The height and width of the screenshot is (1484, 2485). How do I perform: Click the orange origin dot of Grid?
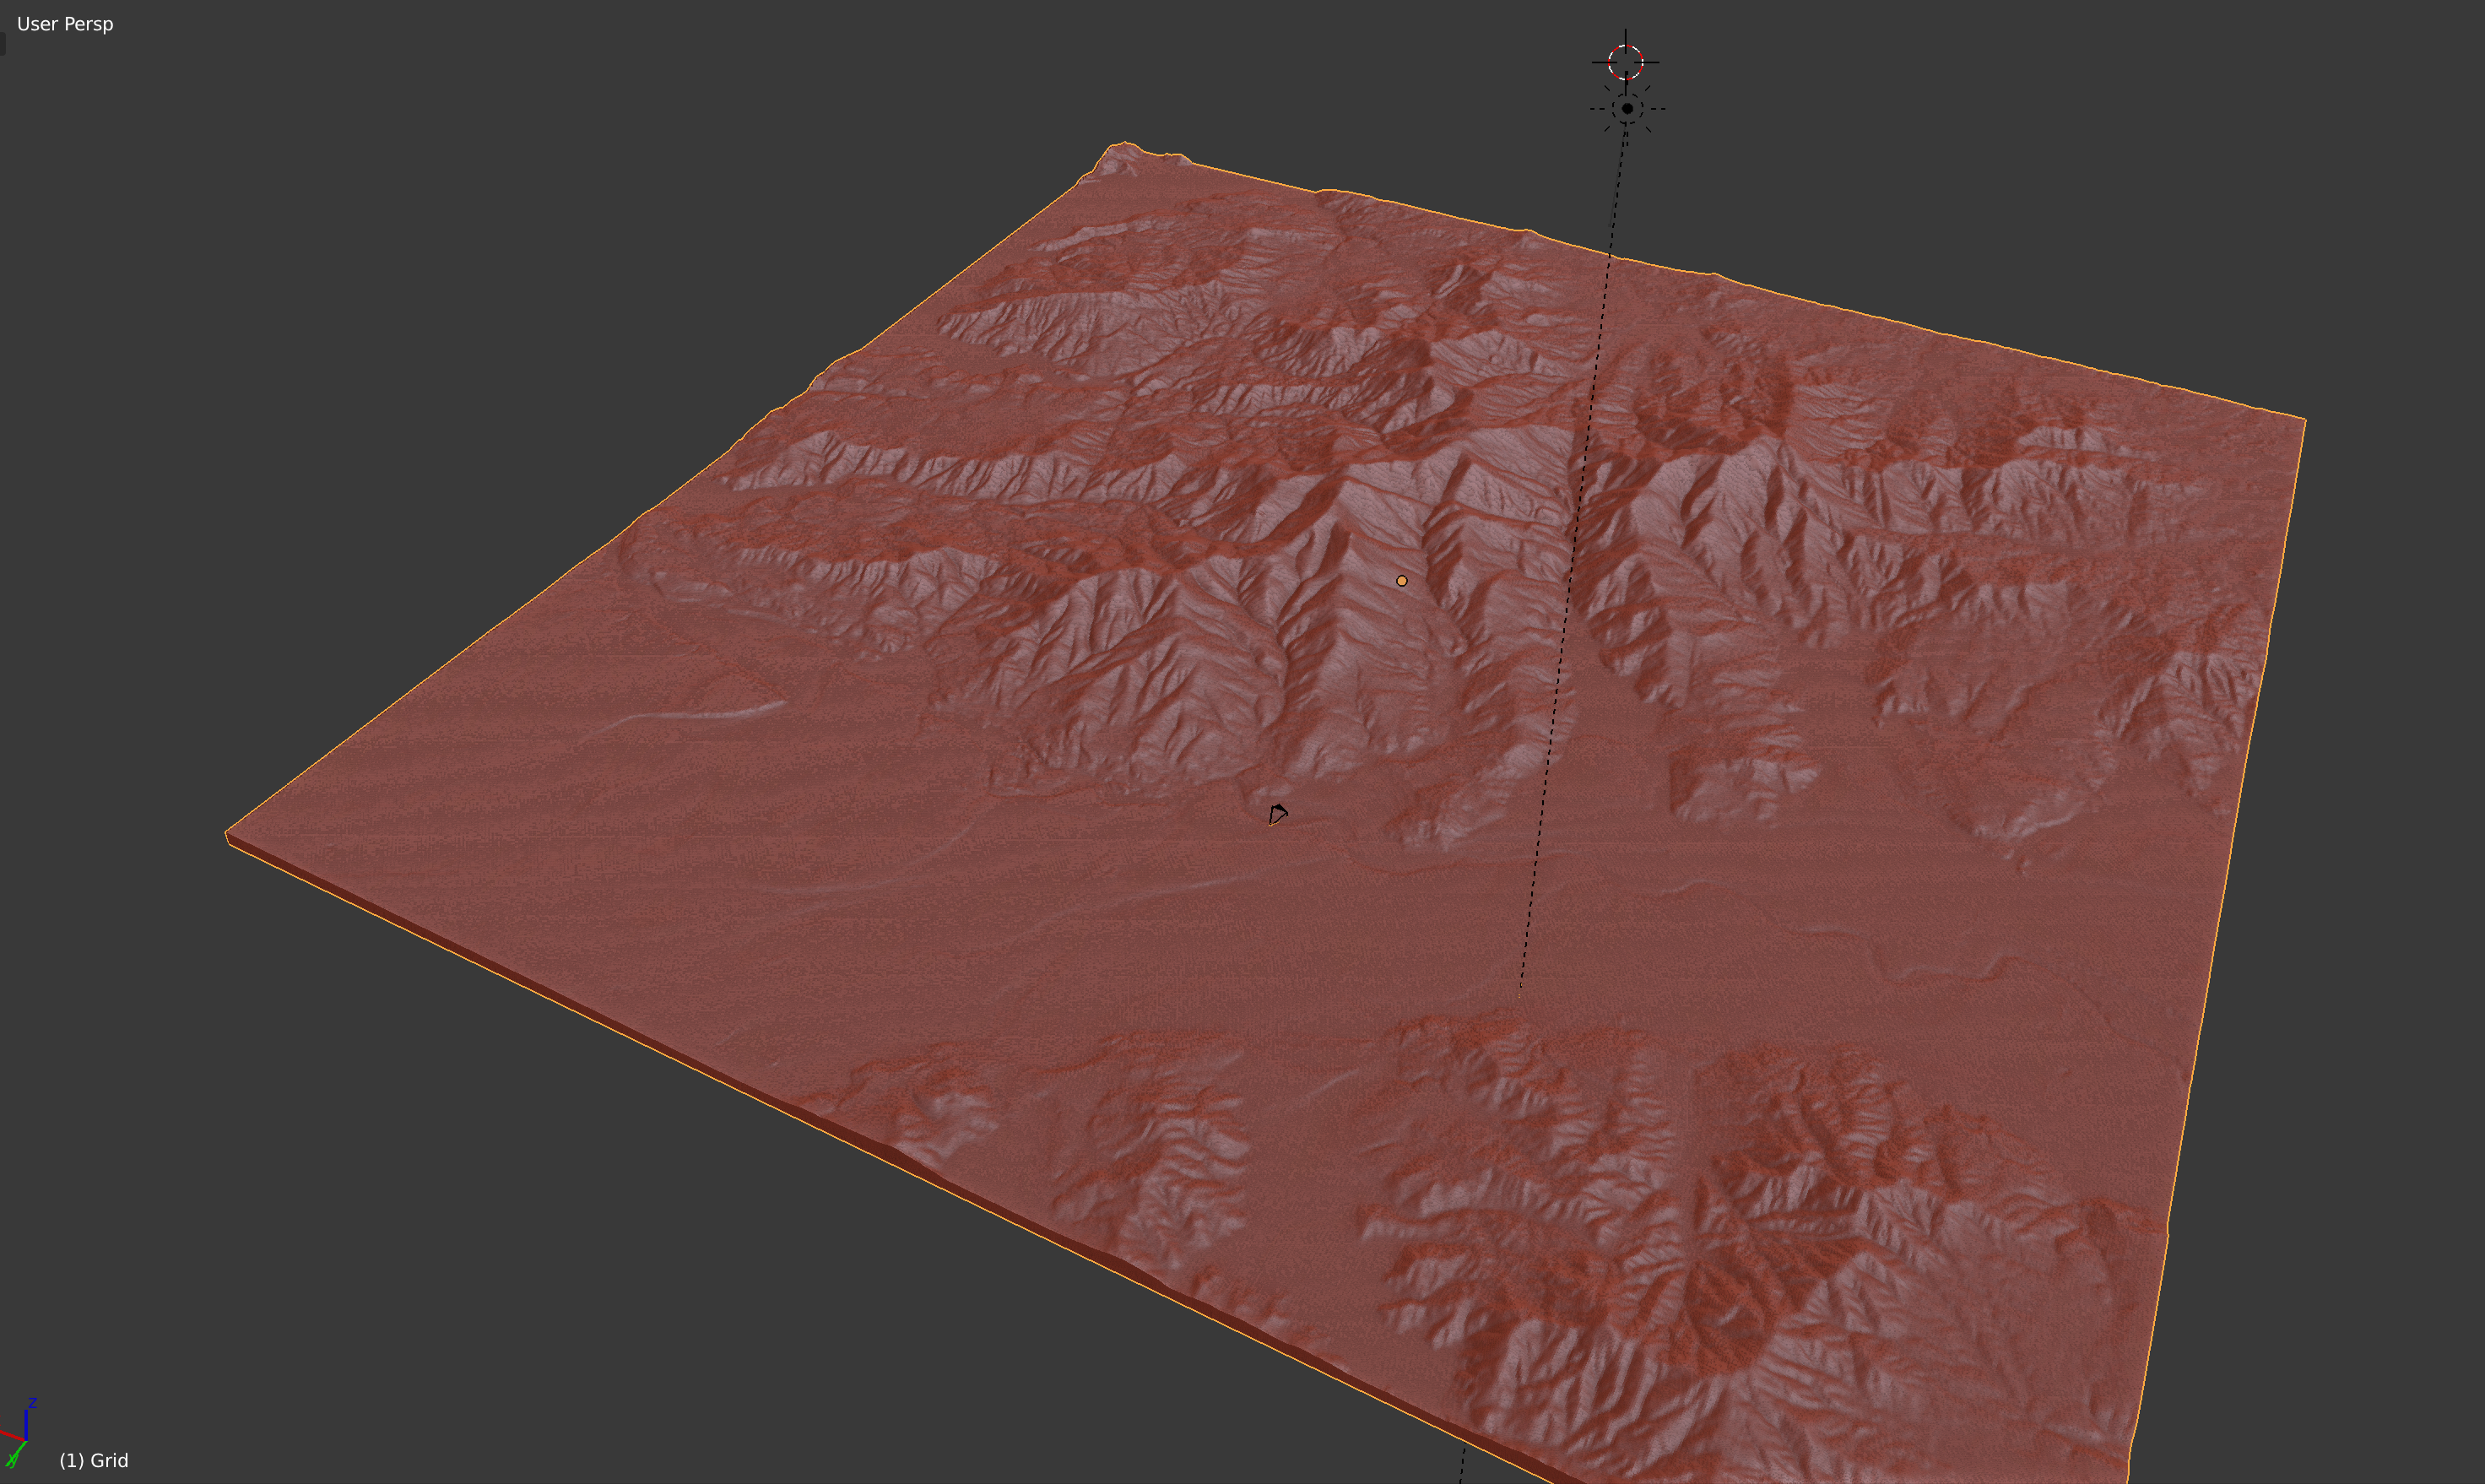click(1401, 581)
